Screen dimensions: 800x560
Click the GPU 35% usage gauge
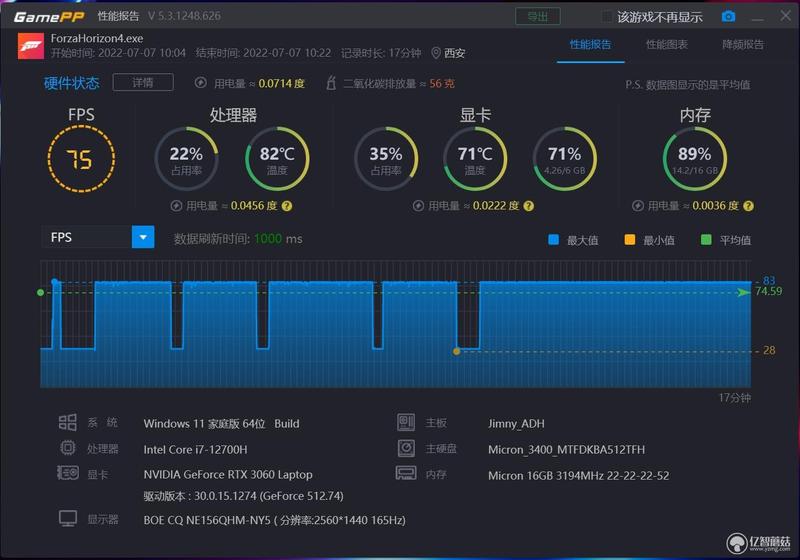[x=386, y=159]
